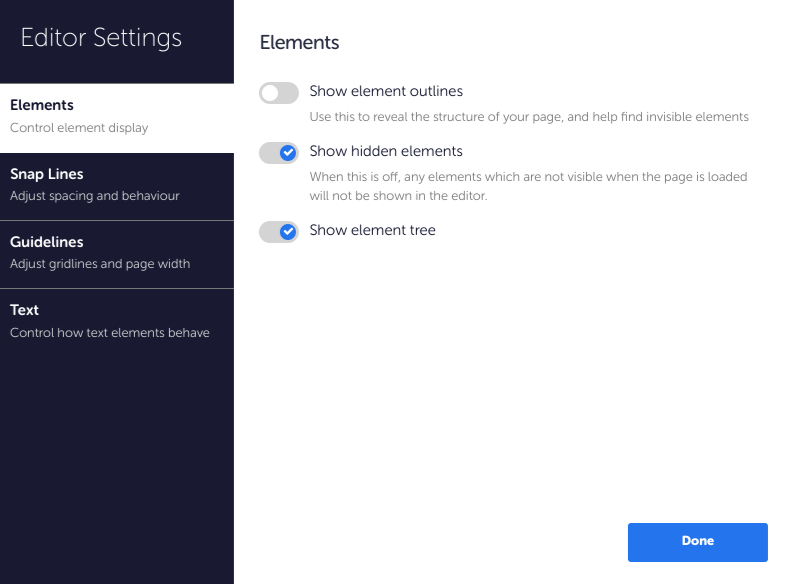Click the 'Show hidden elements' label text
Viewport: 792px width, 584px height.
(386, 151)
